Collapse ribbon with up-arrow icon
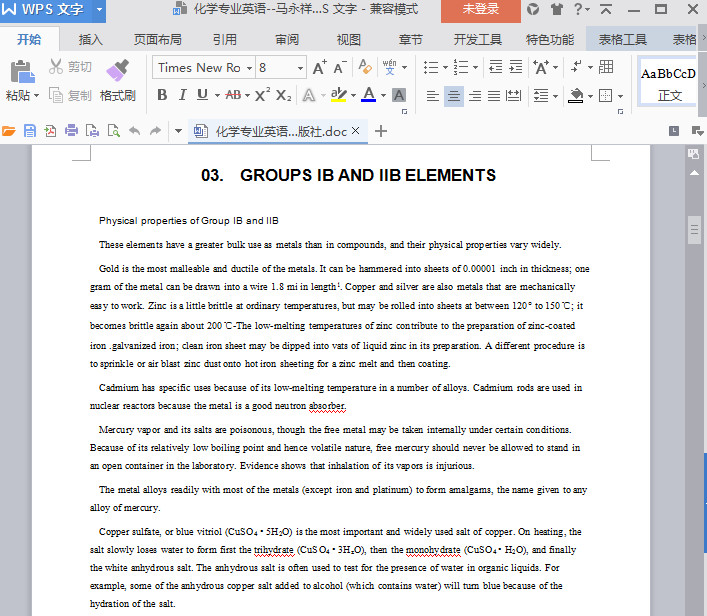 [x=606, y=9]
